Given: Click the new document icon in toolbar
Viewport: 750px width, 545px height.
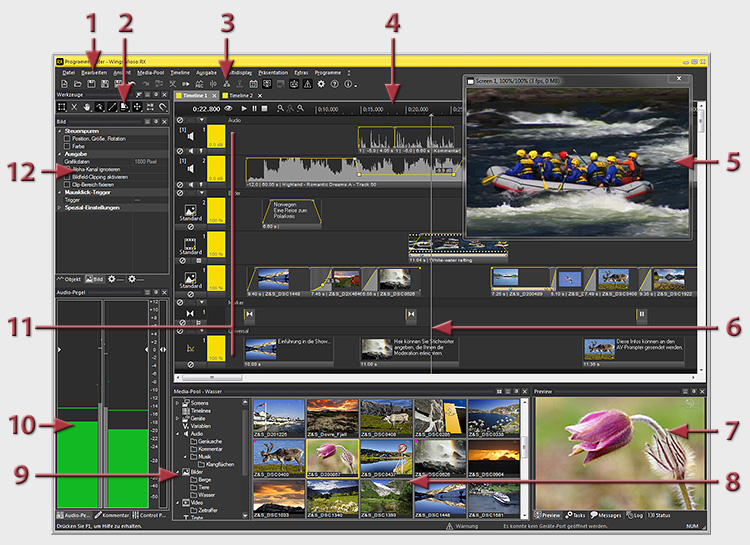Looking at the screenshot, I should pos(63,84).
